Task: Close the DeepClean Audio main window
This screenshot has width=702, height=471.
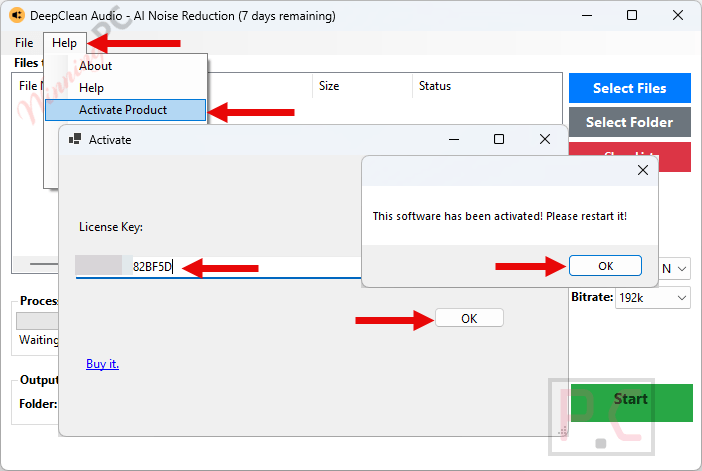Action: [x=678, y=15]
